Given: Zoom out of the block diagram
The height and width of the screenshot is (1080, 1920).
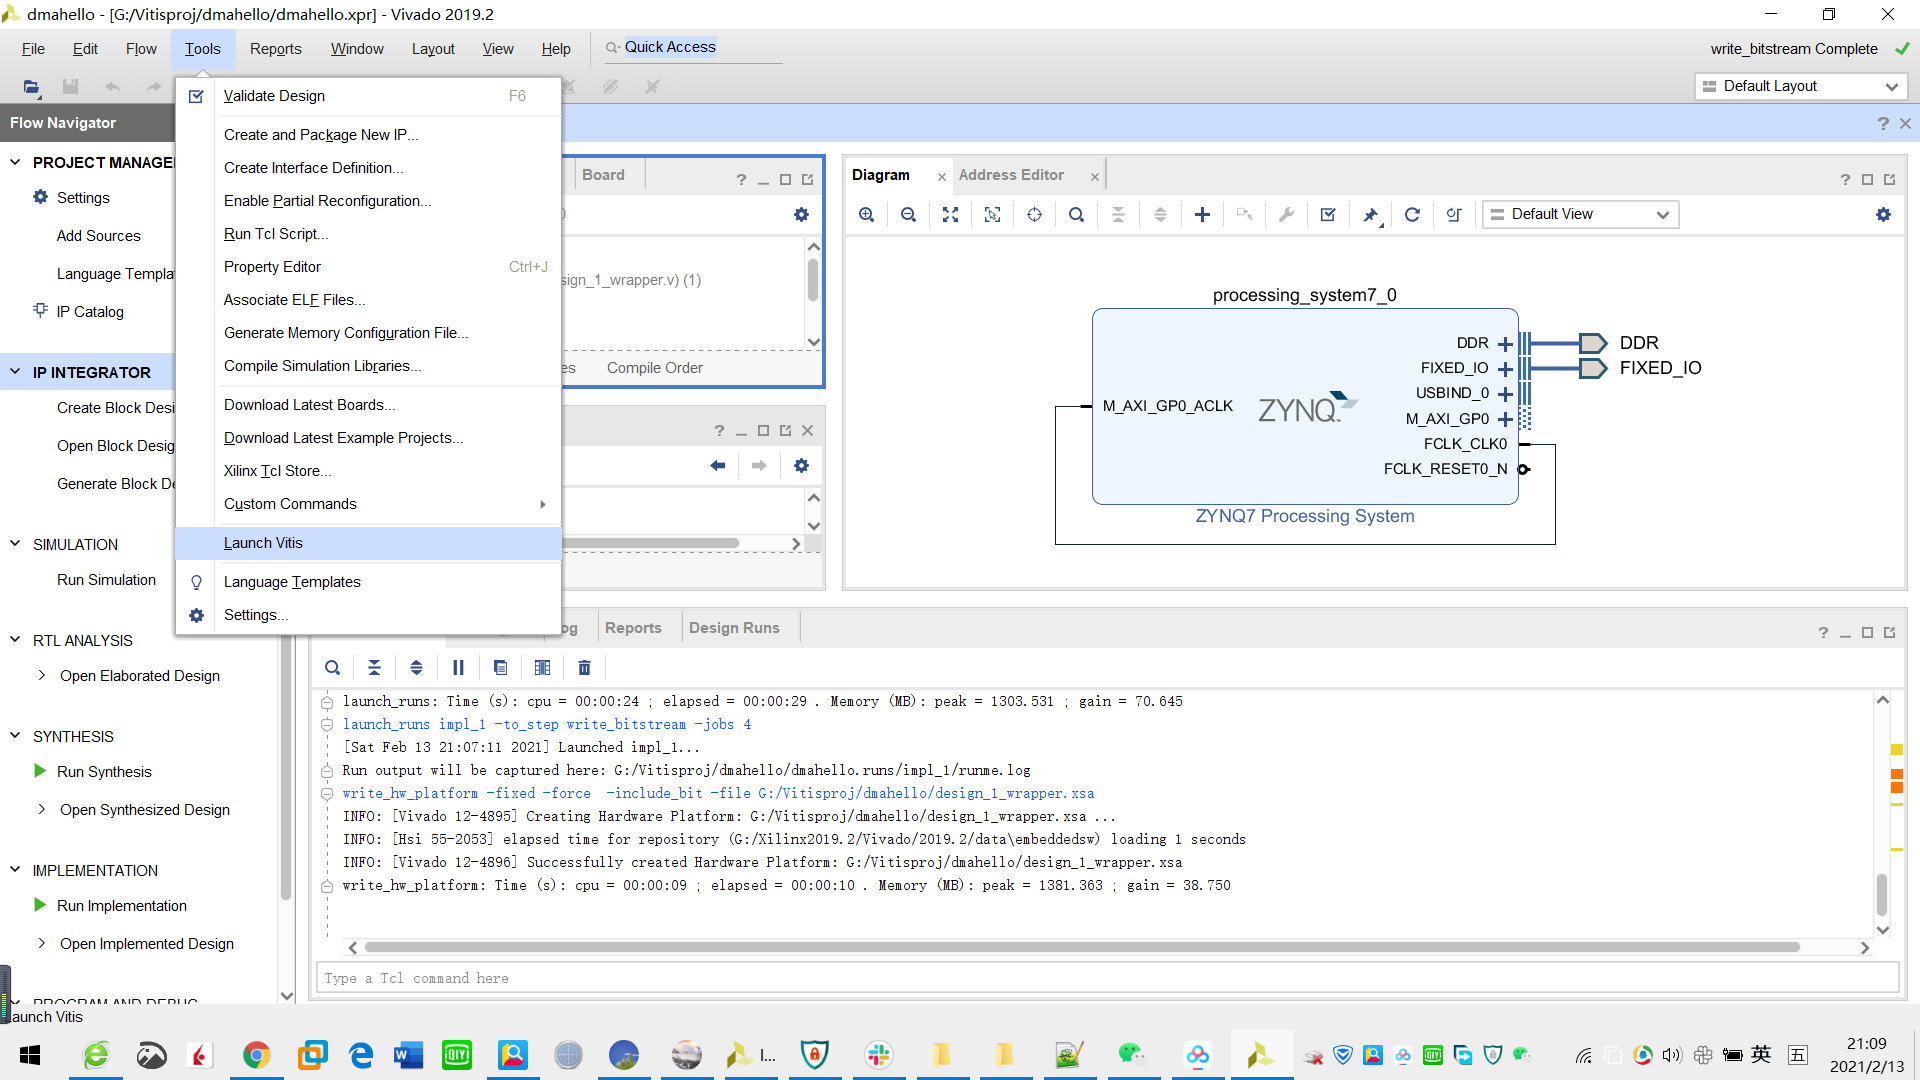Looking at the screenshot, I should pyautogui.click(x=909, y=214).
